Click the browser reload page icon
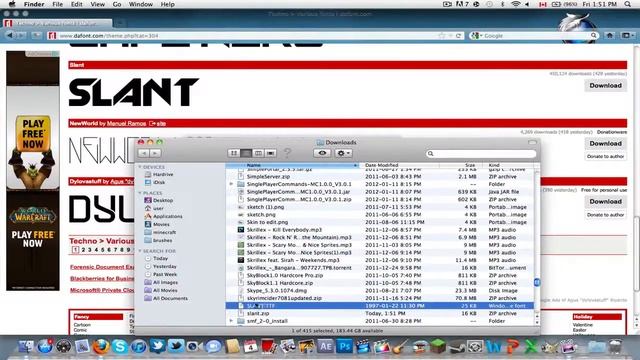Screen dimensions: 640x360 pyautogui.click(x=458, y=36)
